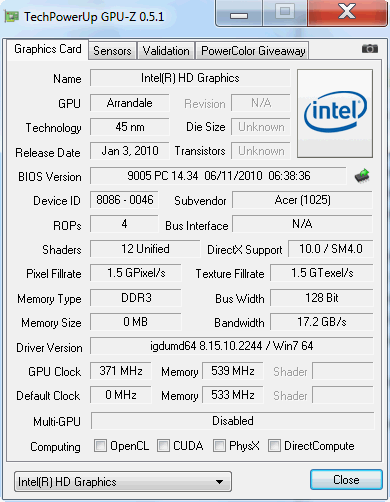
Task: Click the Computing label
Action: 55,447
